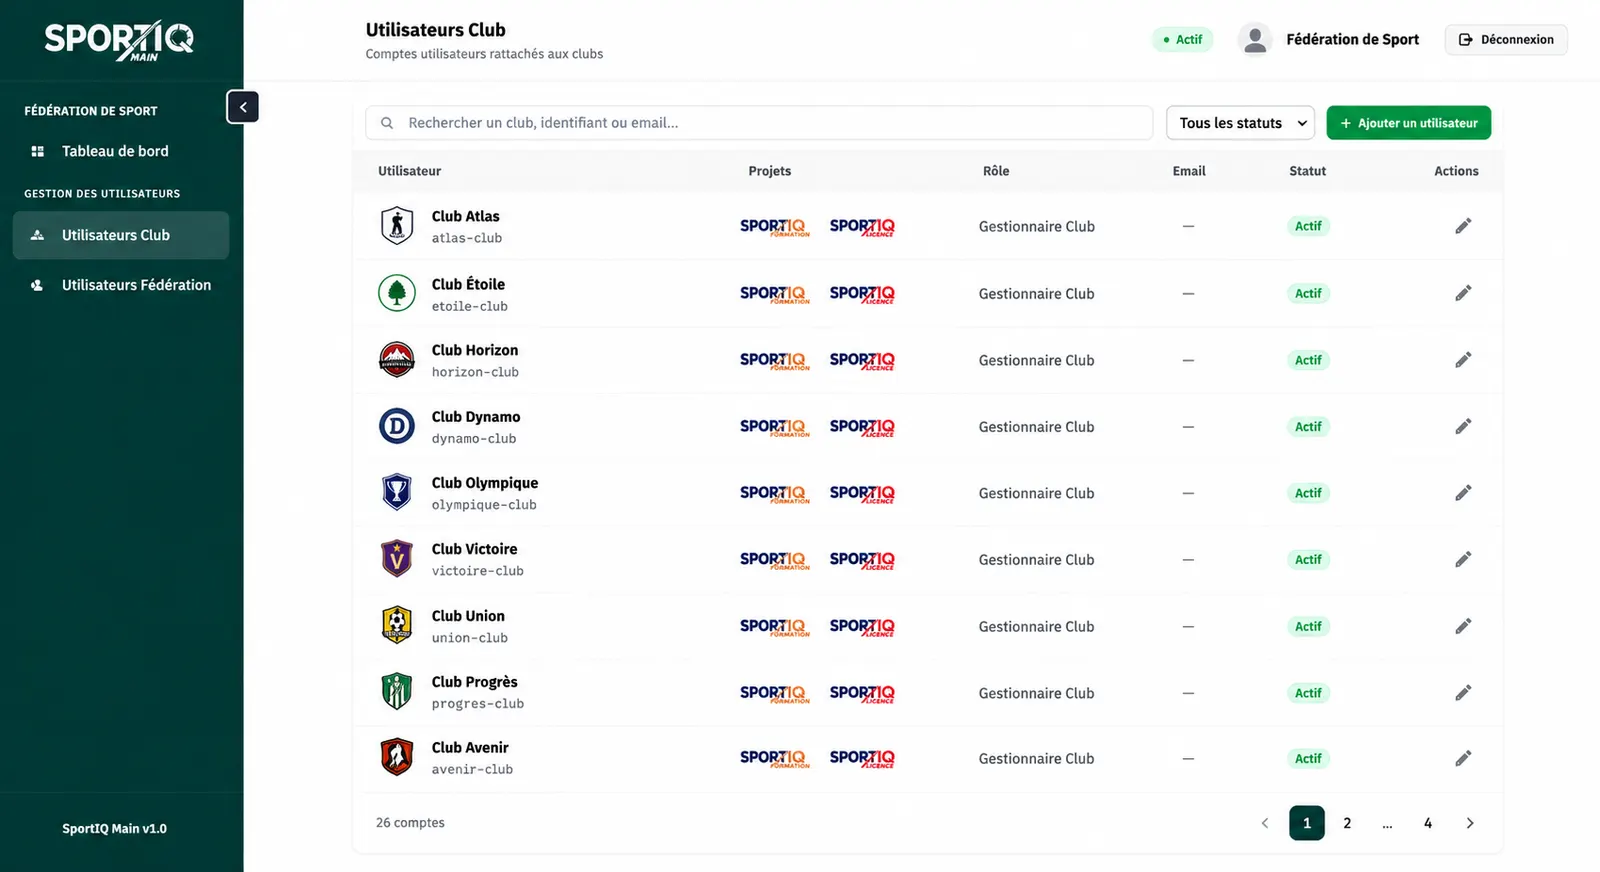
Task: Click the Déconnexion button
Action: click(x=1506, y=39)
